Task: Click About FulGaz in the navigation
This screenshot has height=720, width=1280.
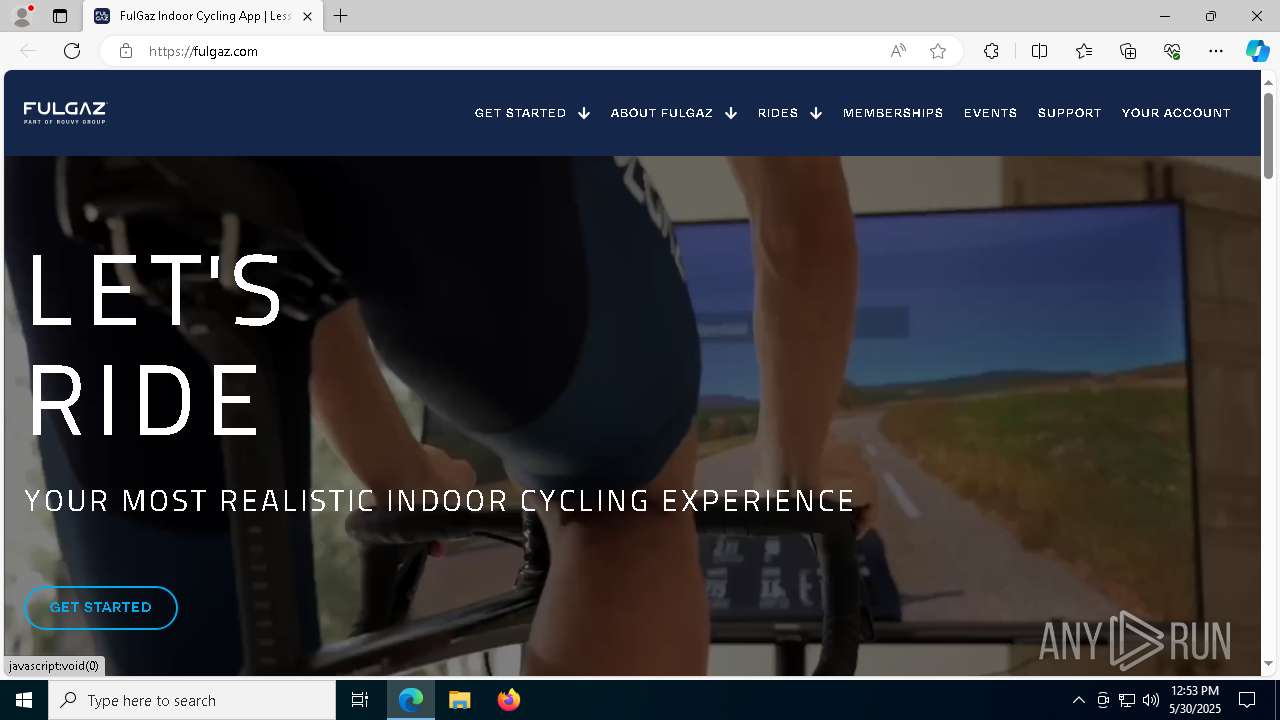Action: pos(661,113)
